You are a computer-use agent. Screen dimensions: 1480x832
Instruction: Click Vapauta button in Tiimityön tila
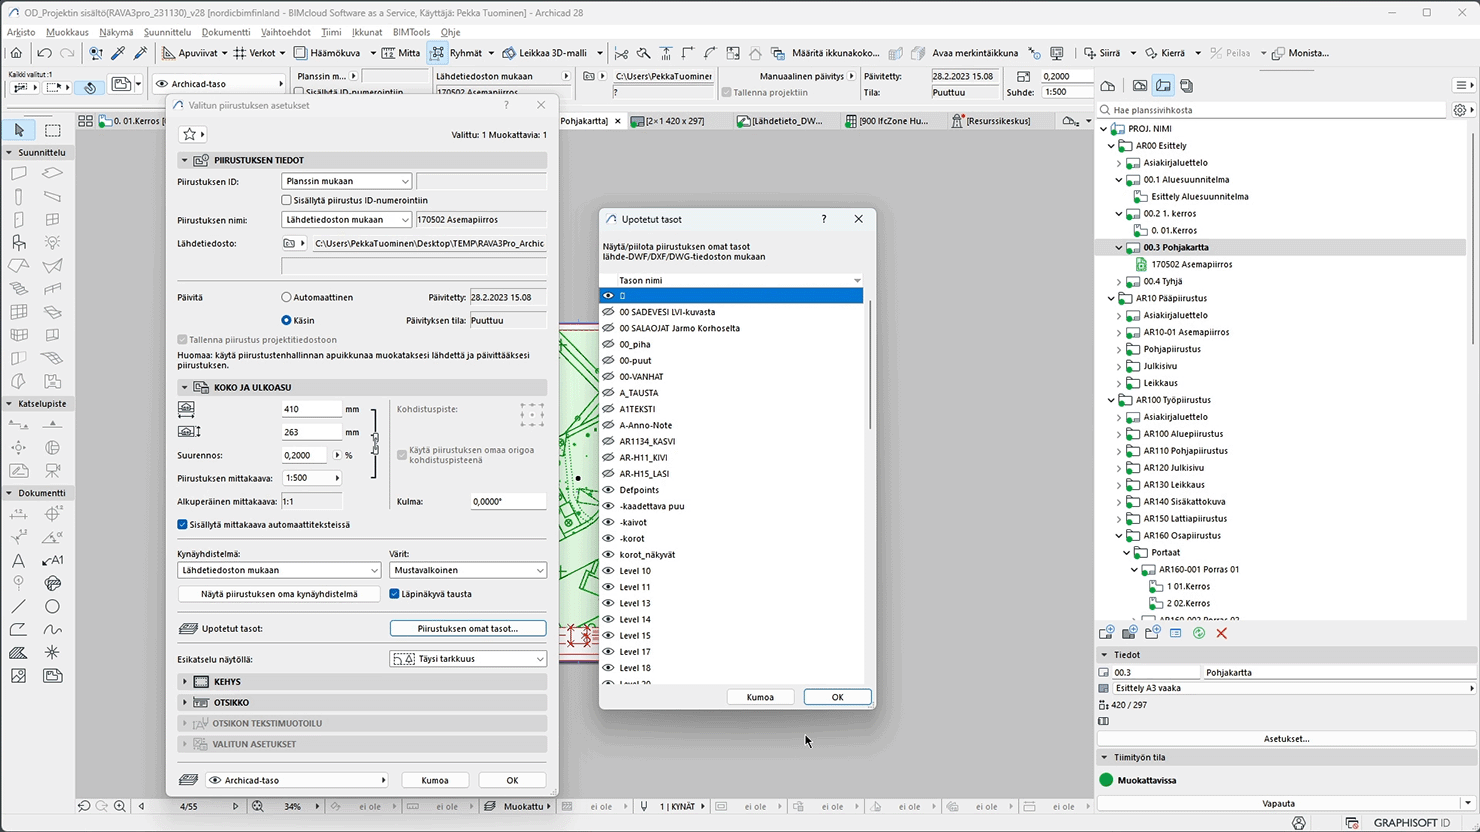(x=1278, y=803)
